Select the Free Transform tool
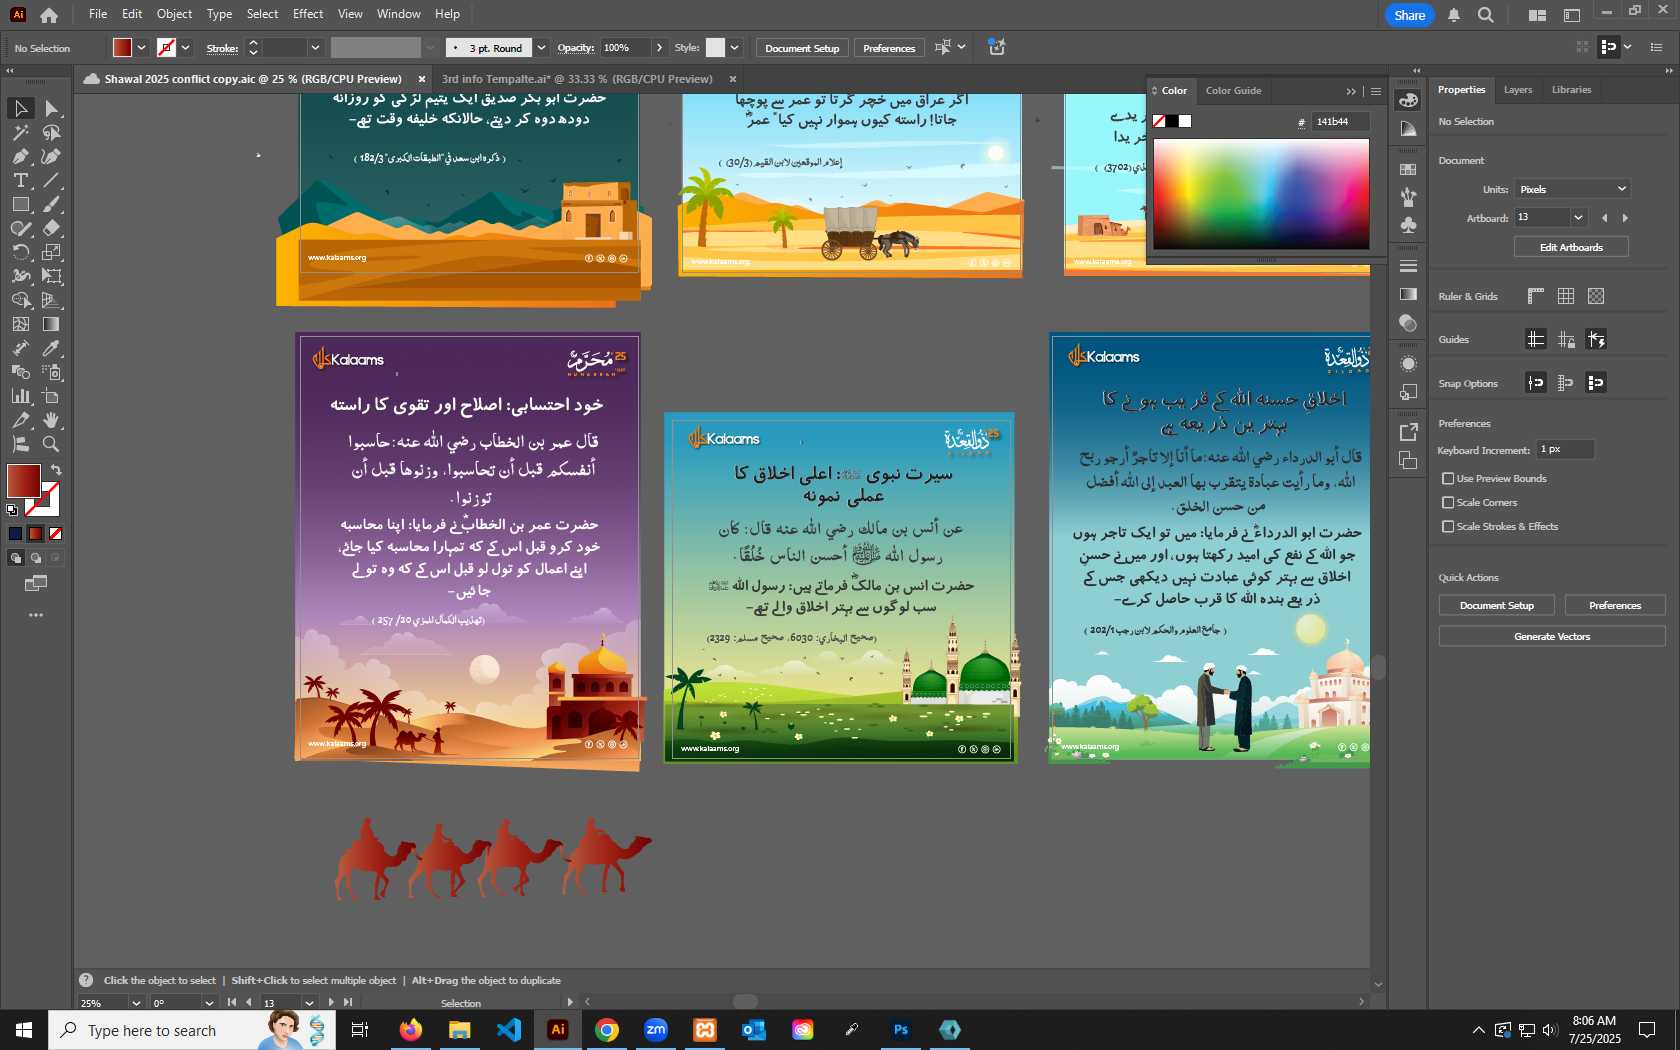The width and height of the screenshot is (1680, 1050). [51, 276]
